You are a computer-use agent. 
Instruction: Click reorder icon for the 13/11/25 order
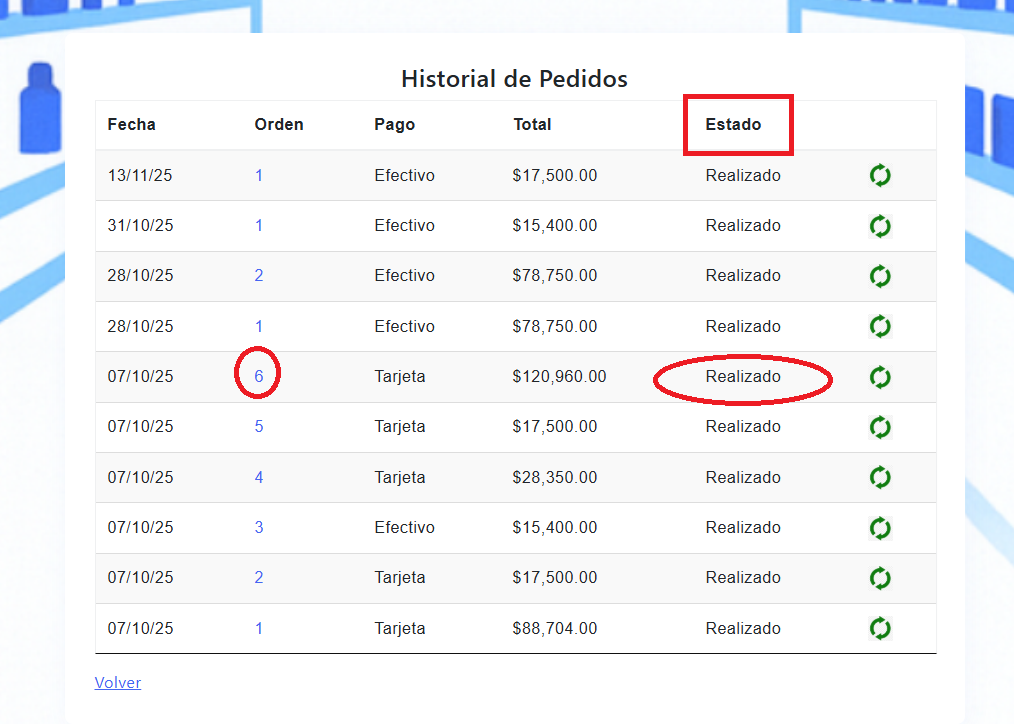879,176
